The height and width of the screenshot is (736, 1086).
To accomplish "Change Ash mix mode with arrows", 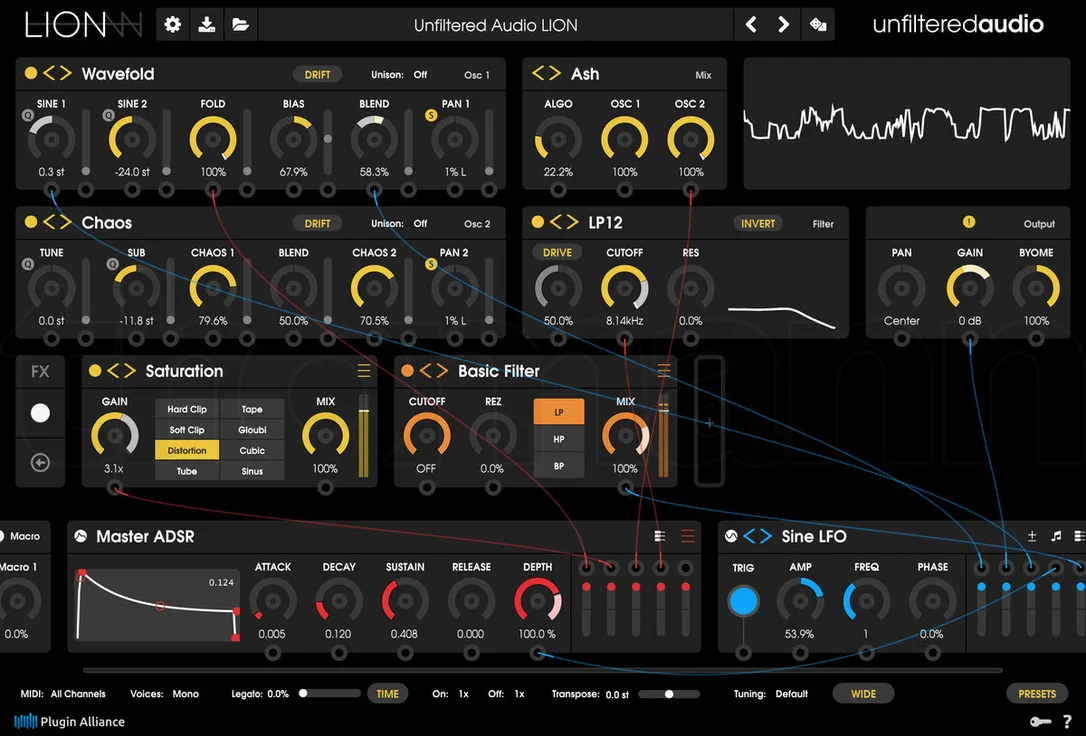I will pos(546,73).
